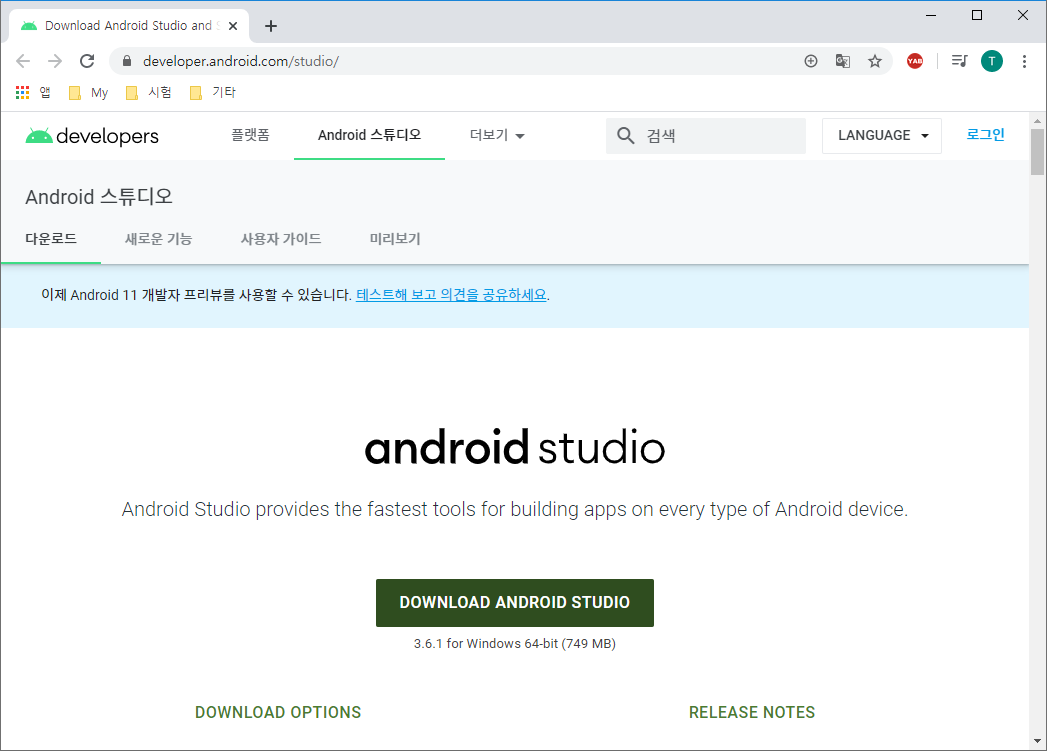This screenshot has width=1047, height=751.
Task: Click DOWNLOAD ANDROID STUDIO button
Action: tap(515, 603)
